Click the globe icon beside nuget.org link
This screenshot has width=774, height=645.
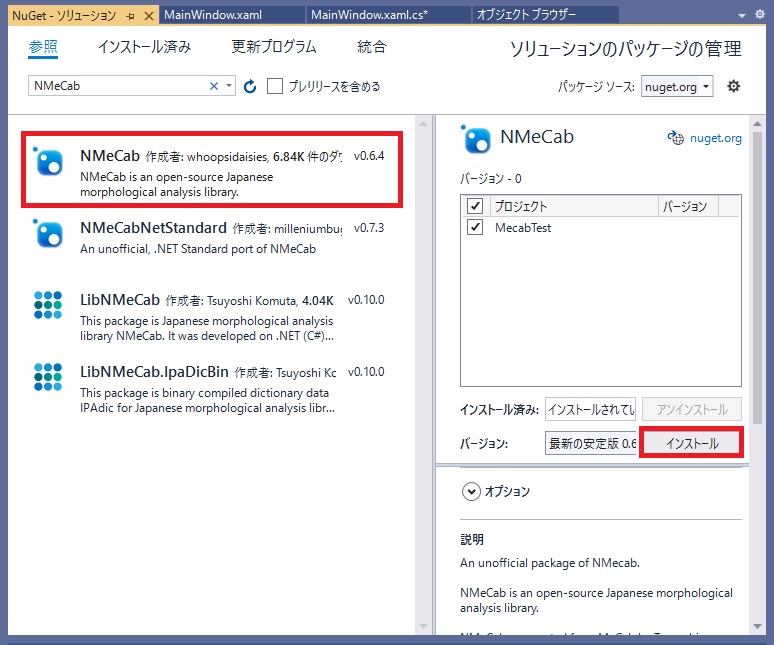pyautogui.click(x=675, y=138)
